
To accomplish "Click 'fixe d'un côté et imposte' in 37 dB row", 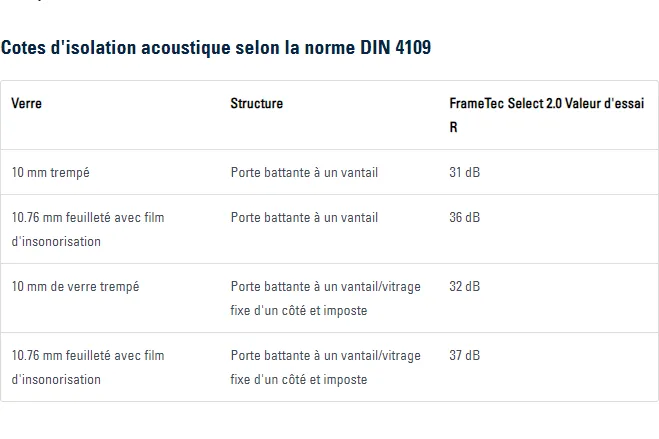I will [x=298, y=379].
